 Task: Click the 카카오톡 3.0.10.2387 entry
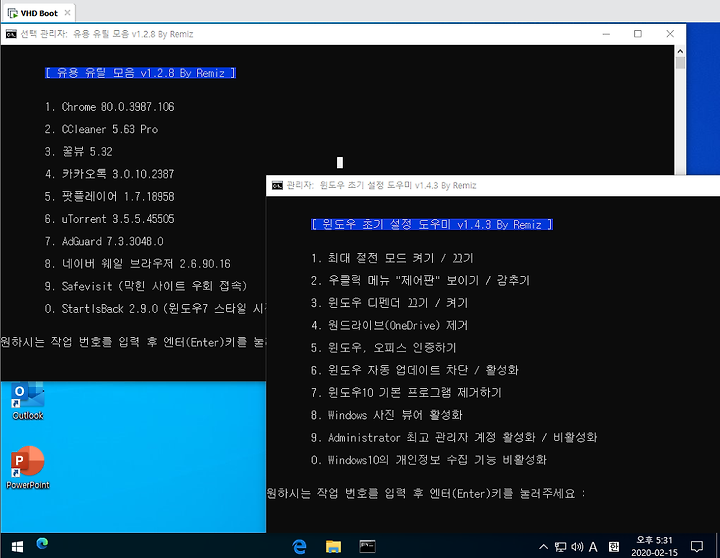coord(109,174)
